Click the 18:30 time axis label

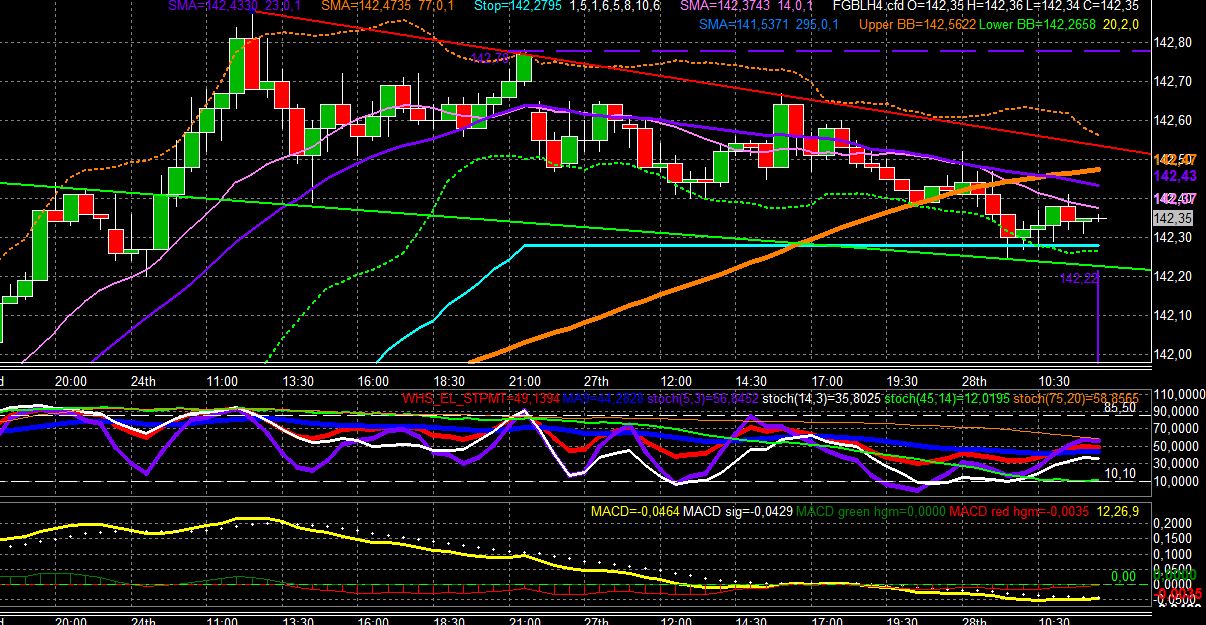448,381
